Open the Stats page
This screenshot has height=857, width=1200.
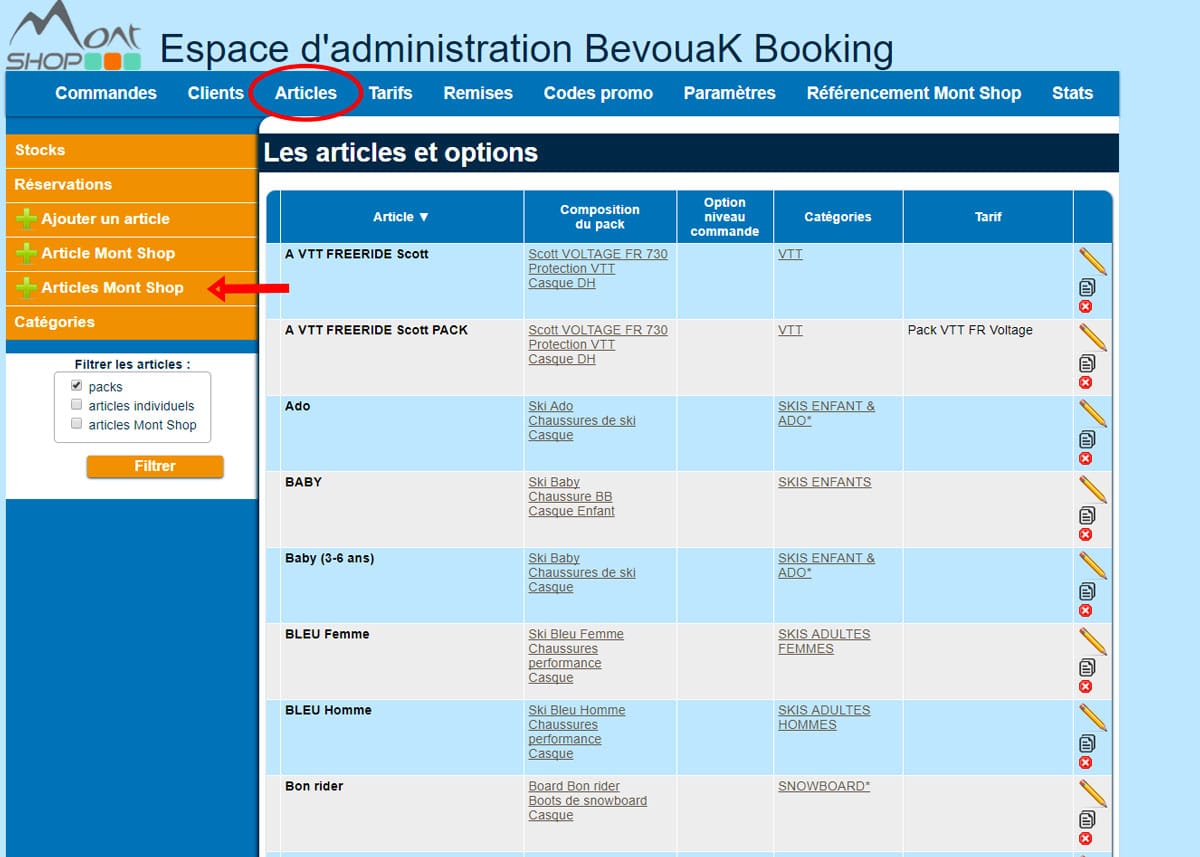(x=1072, y=93)
